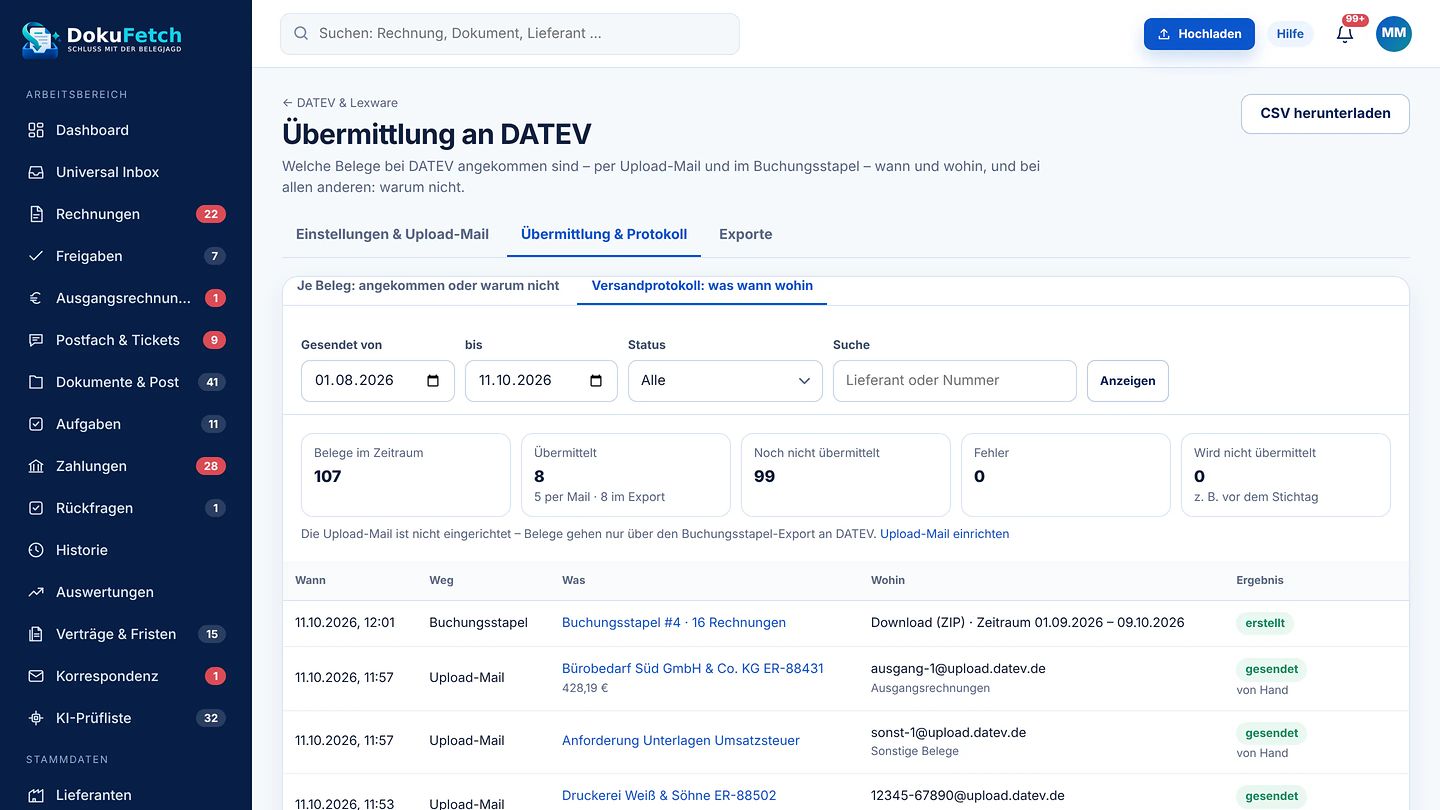
Task: Select the Freigaben checkmark icon
Action: coord(36,256)
